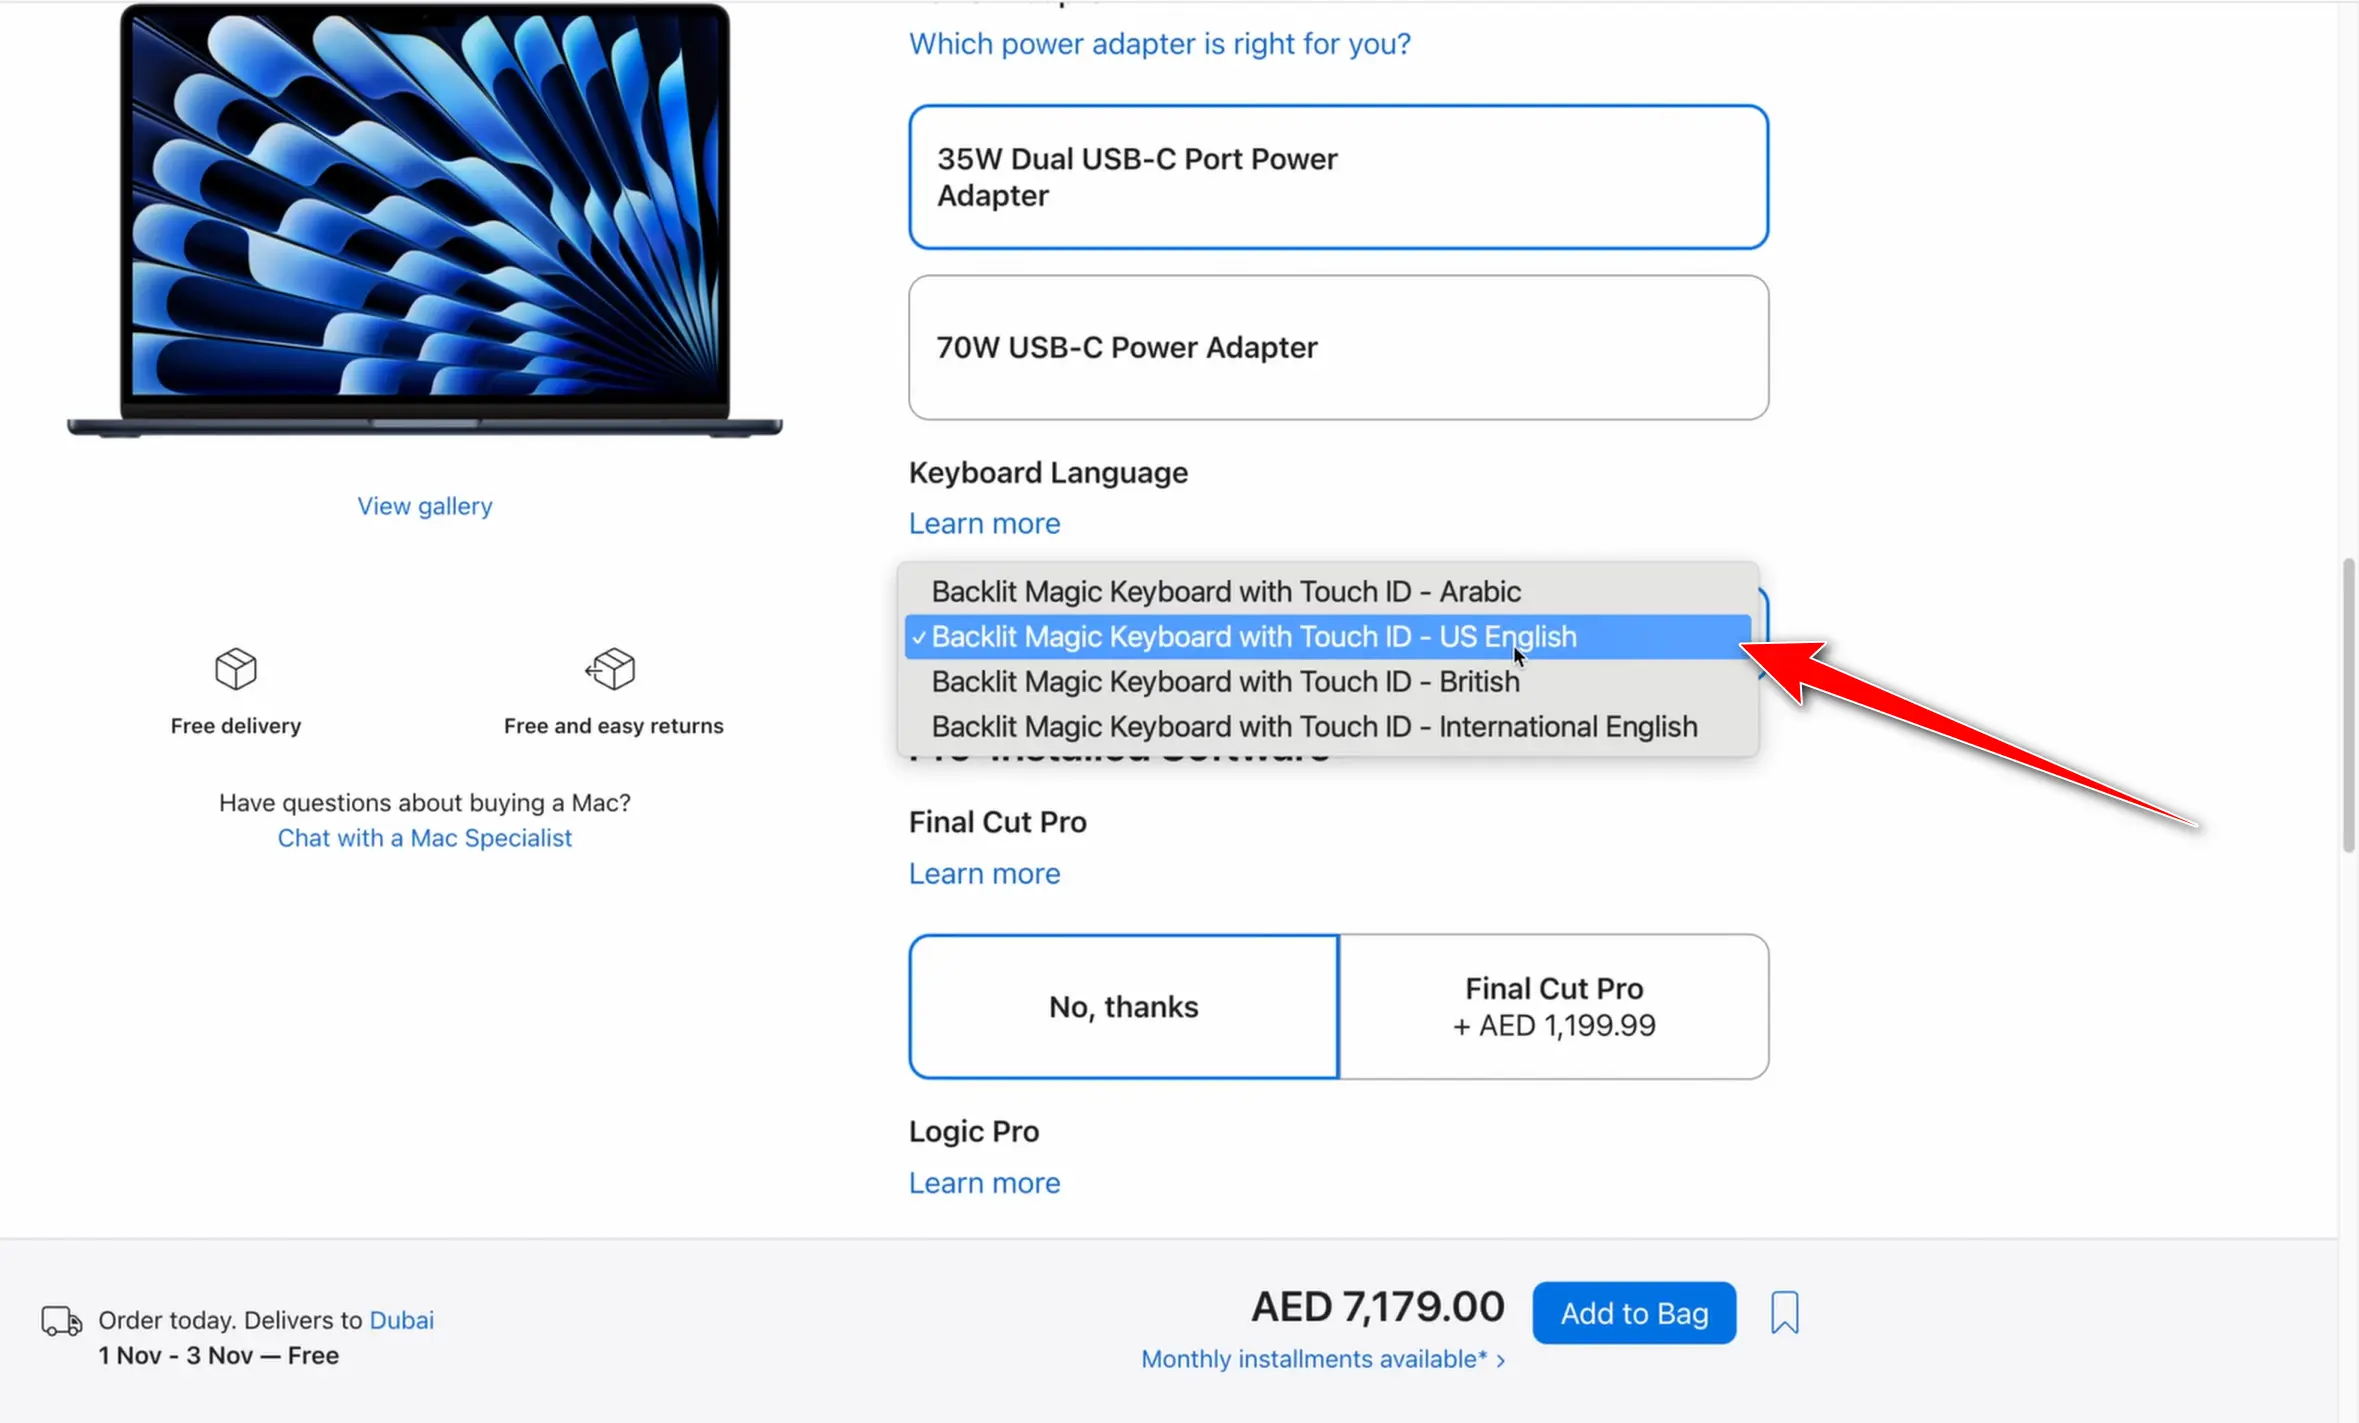Click the bookmark save icon next to Add to Bag
The width and height of the screenshot is (2359, 1423).
coord(1784,1312)
